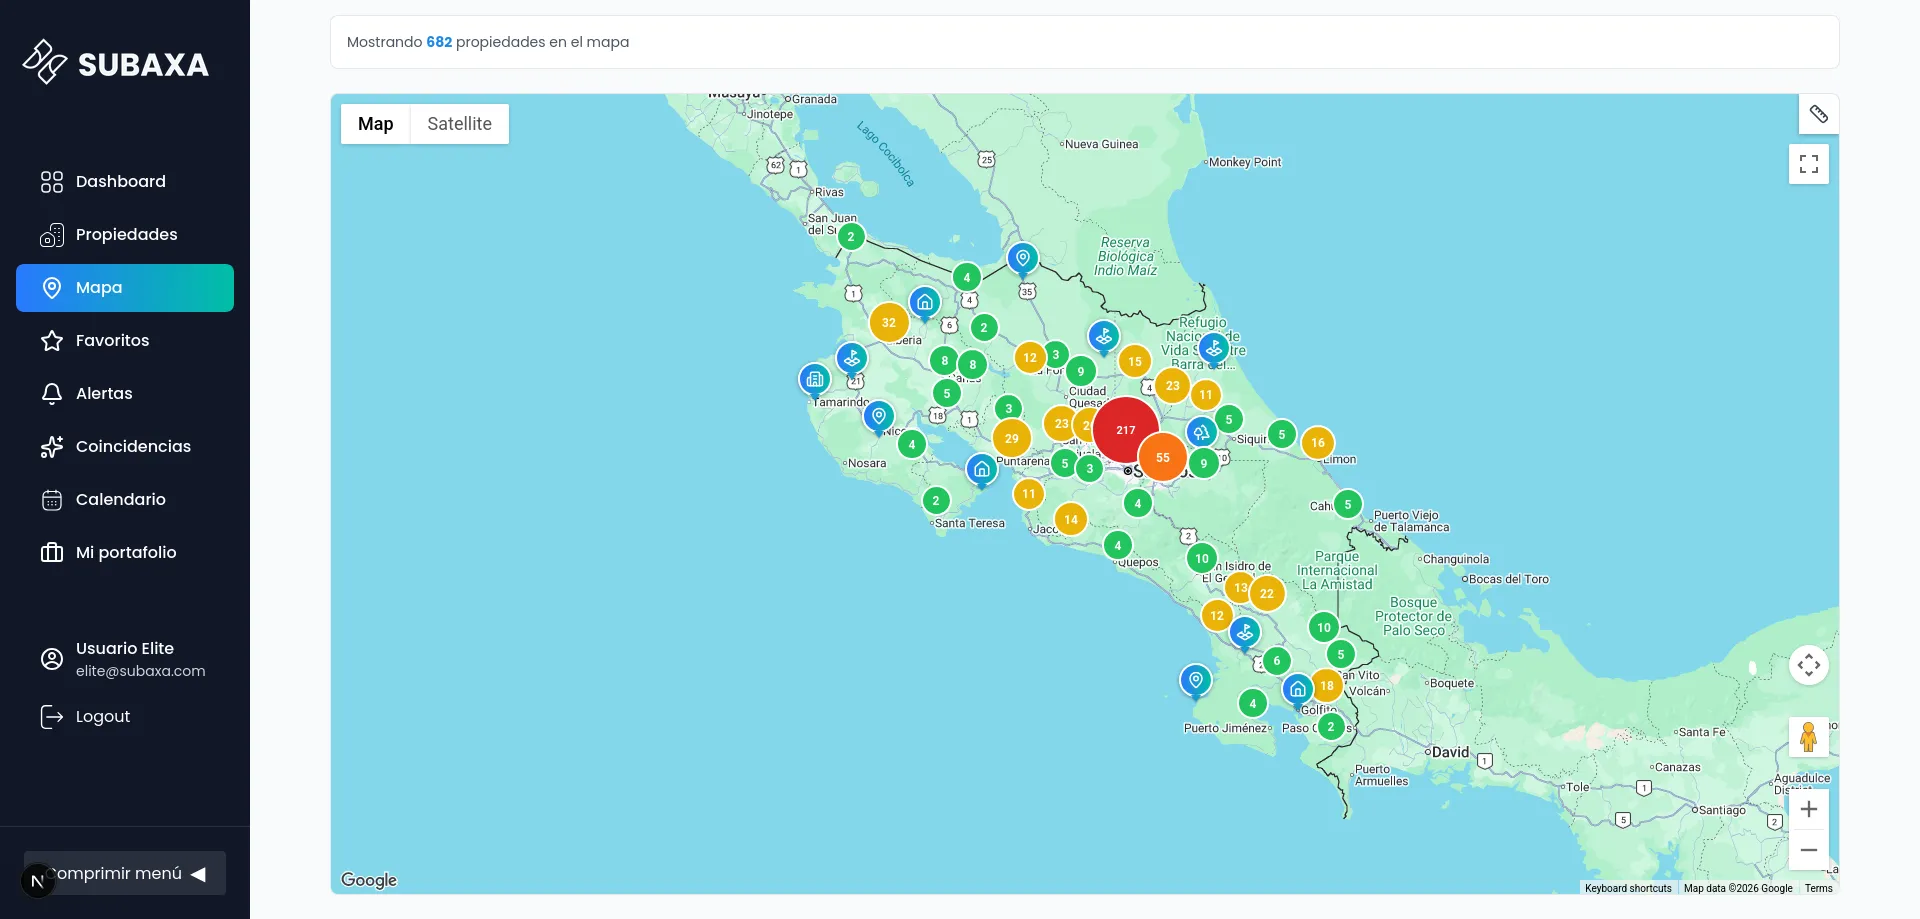Click the SUBAXA logo
Viewport: 1920px width, 919px height.
(x=116, y=63)
